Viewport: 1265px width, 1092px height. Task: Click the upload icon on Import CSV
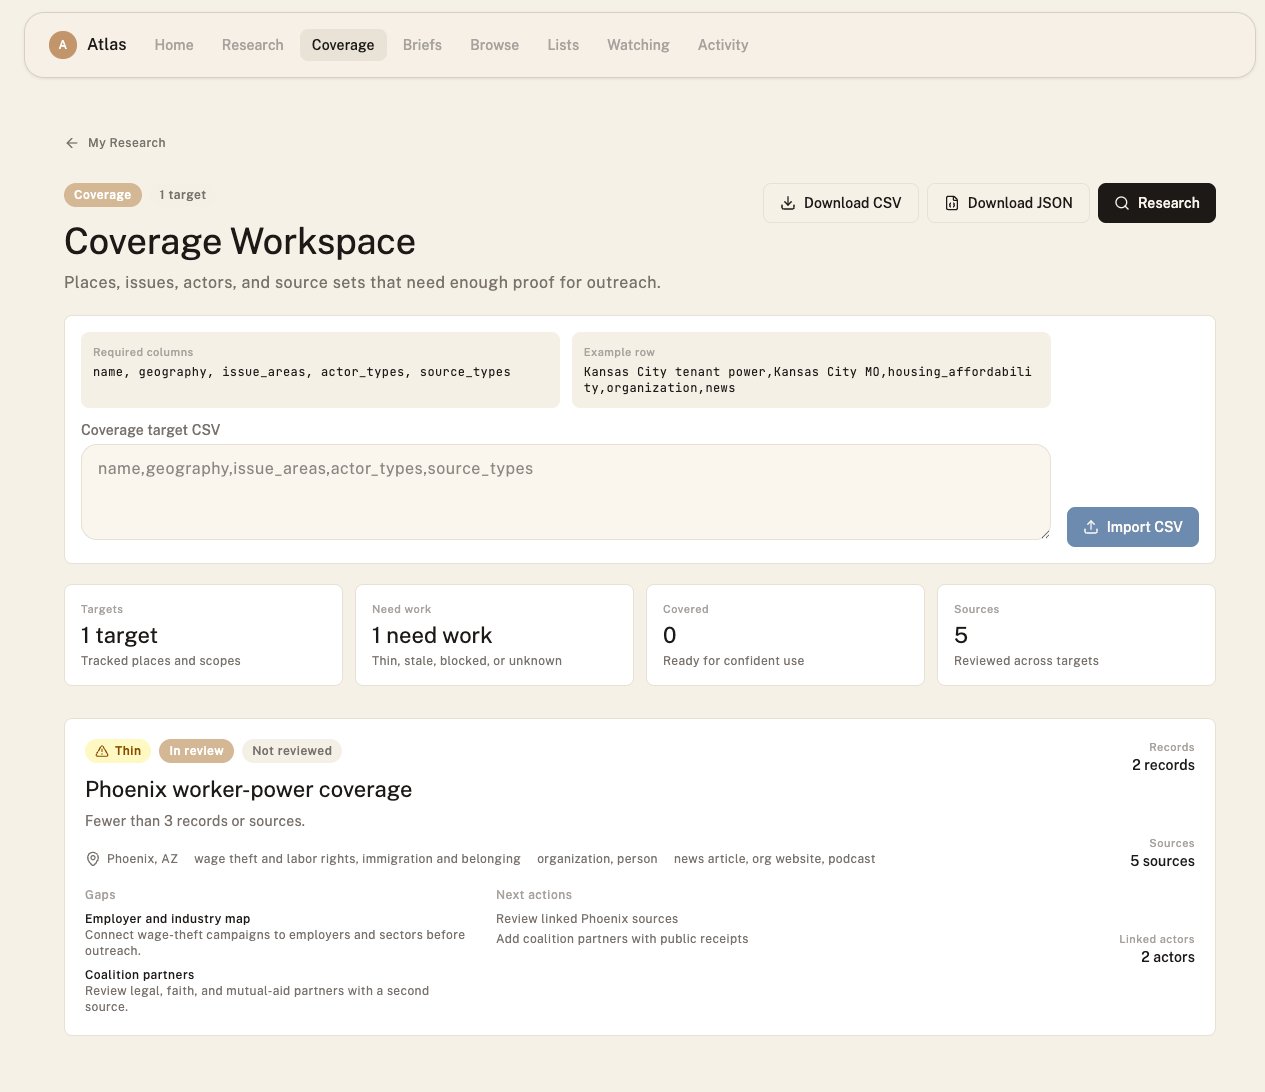tap(1091, 527)
